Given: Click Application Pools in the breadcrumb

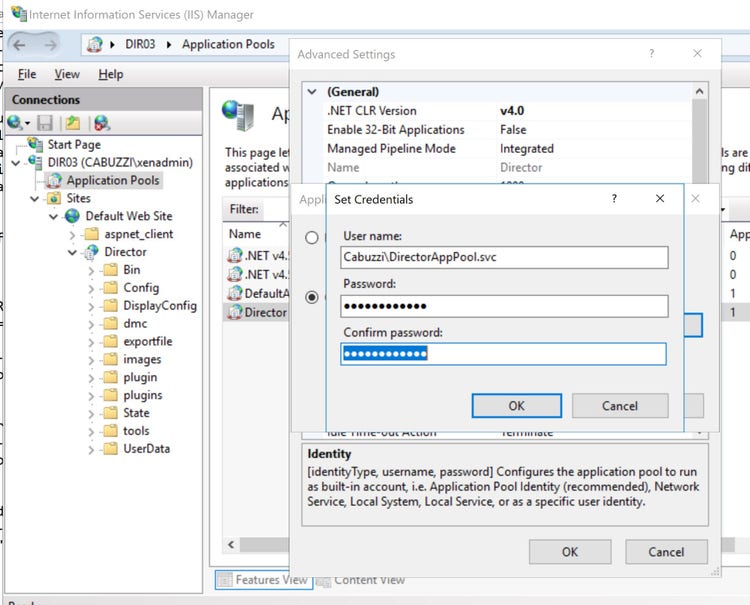Looking at the screenshot, I should click(228, 44).
